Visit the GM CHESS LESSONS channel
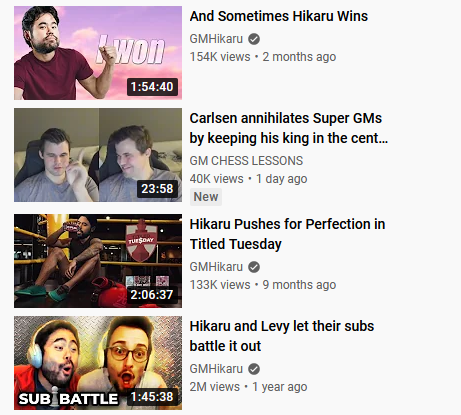This screenshot has height=415, width=461. (x=246, y=161)
